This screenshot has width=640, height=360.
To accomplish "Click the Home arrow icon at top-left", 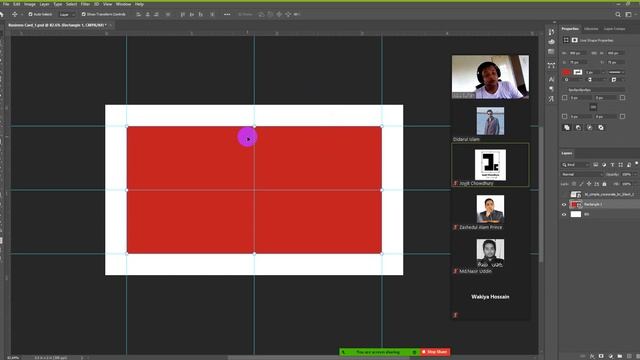I will click(2, 14).
